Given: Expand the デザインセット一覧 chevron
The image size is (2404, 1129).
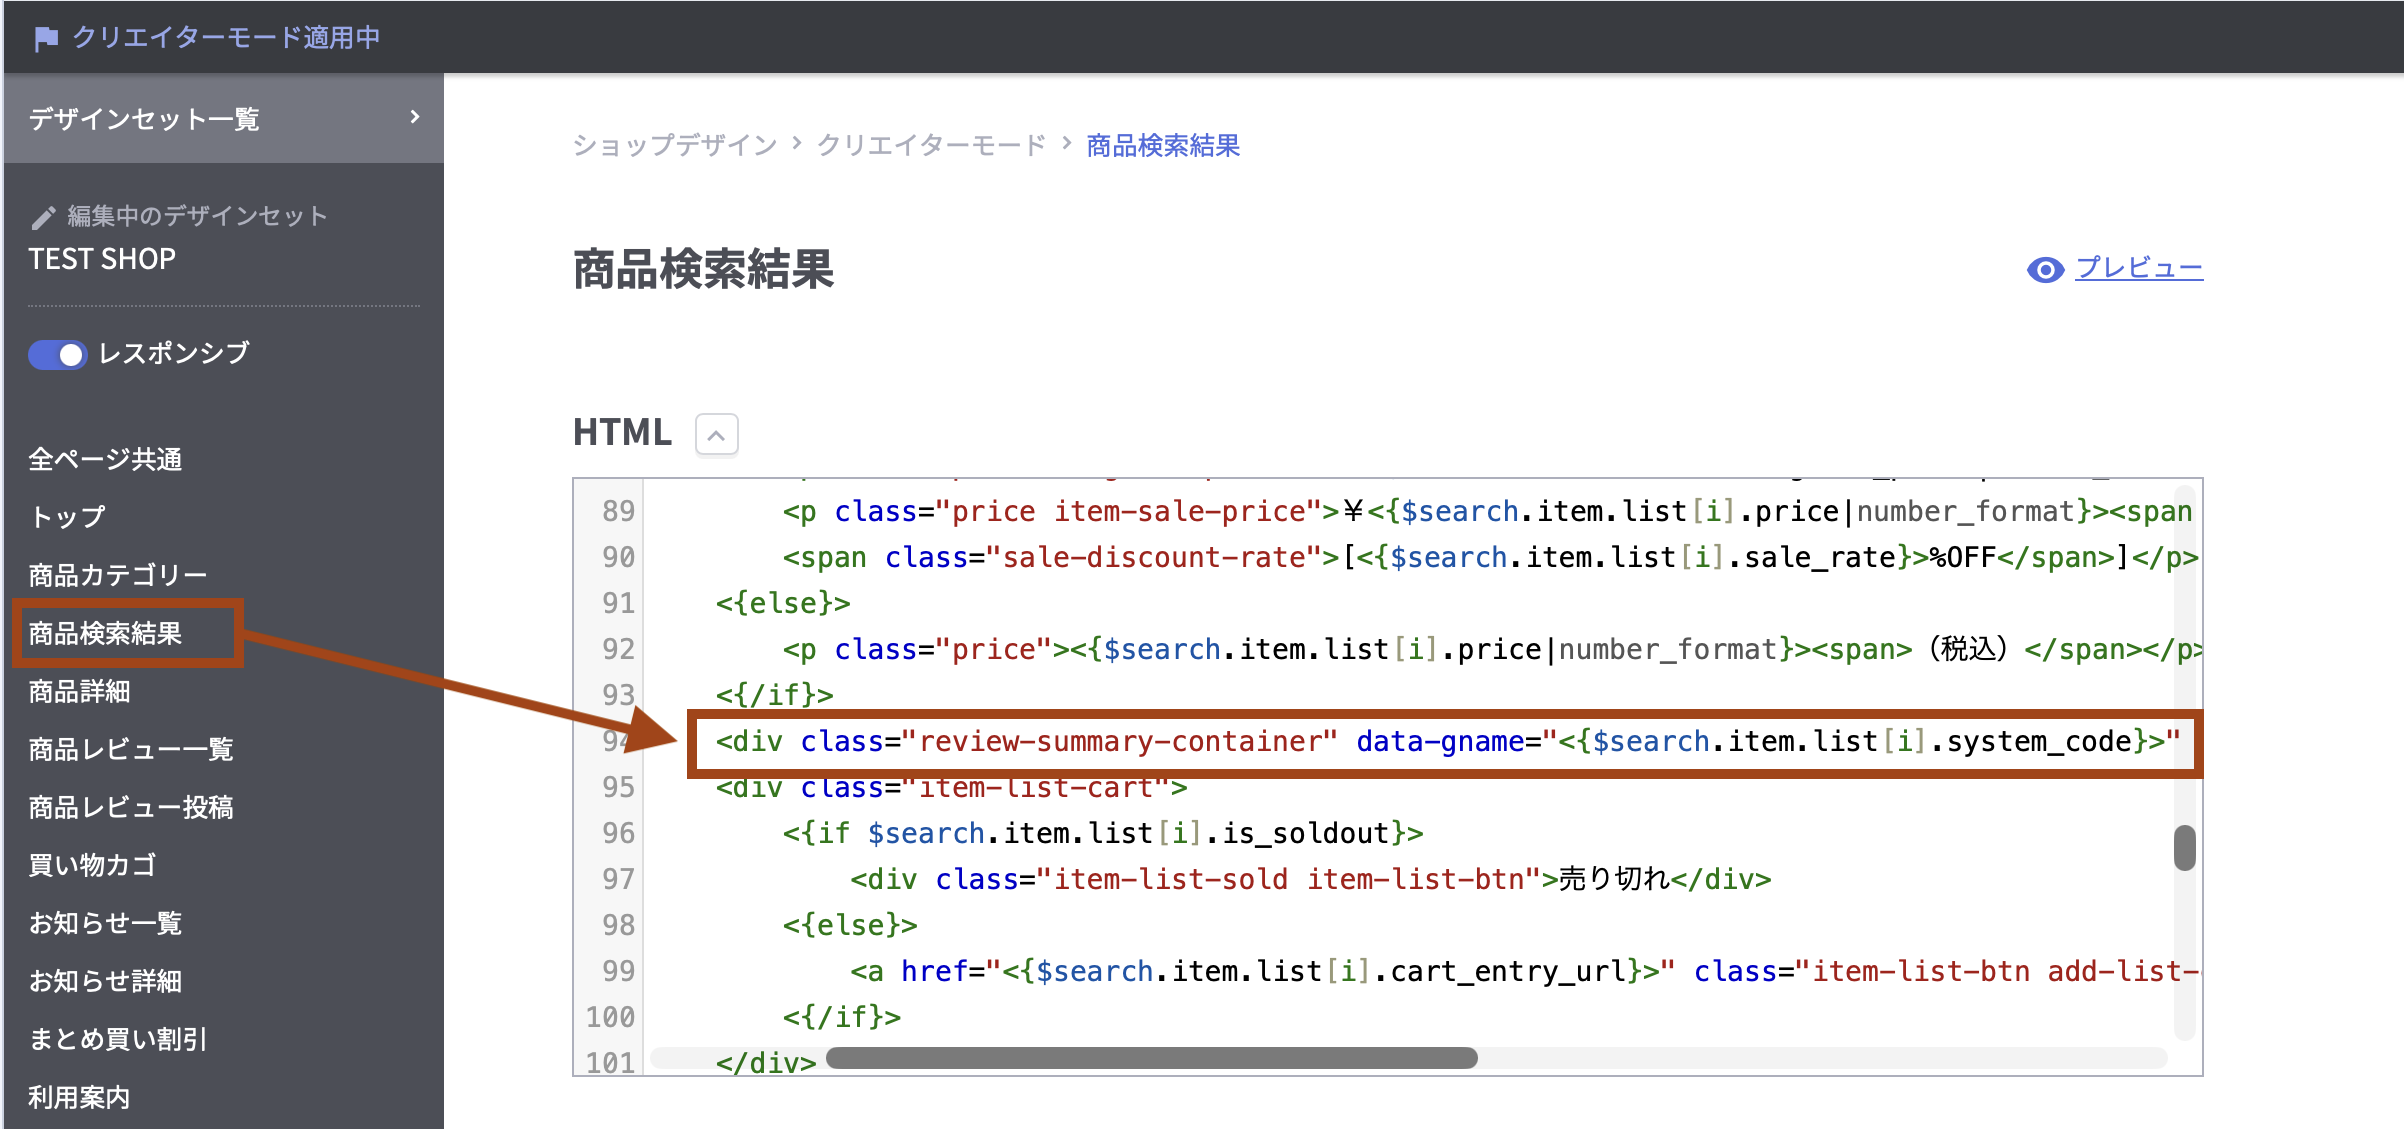Looking at the screenshot, I should [x=415, y=118].
